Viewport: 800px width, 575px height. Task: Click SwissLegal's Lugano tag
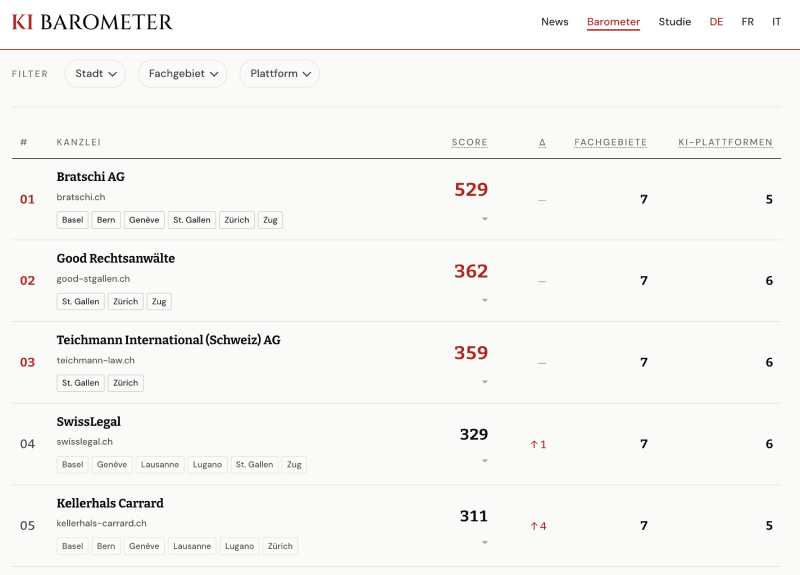(207, 465)
